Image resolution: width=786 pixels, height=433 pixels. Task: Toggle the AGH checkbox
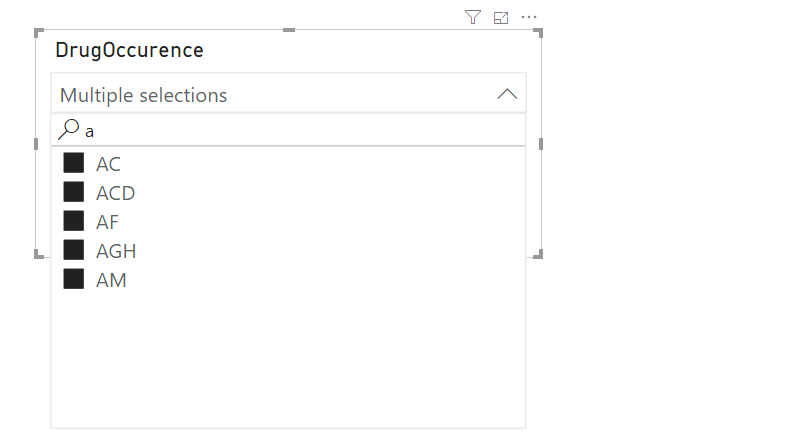(73, 250)
